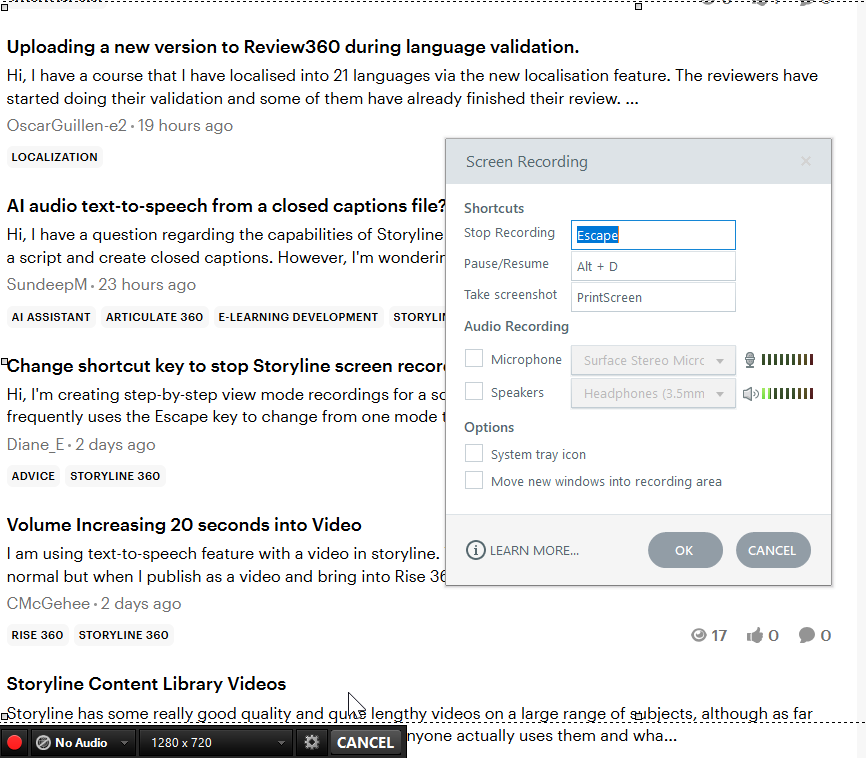The image size is (866, 758).
Task: Click the microphone level icon
Action: click(x=749, y=360)
